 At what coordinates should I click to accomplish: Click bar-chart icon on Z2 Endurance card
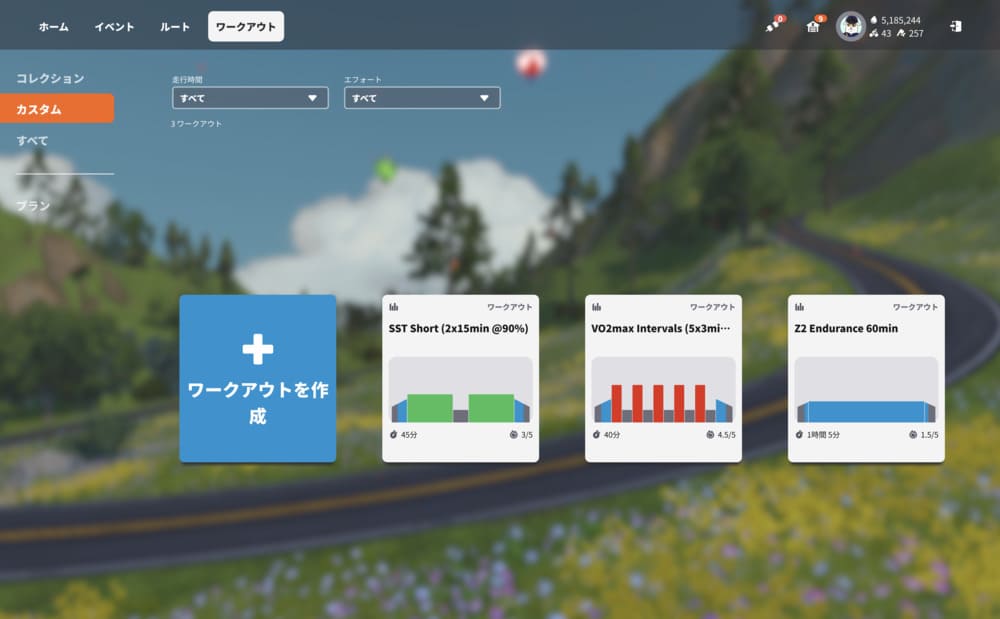pyautogui.click(x=799, y=307)
